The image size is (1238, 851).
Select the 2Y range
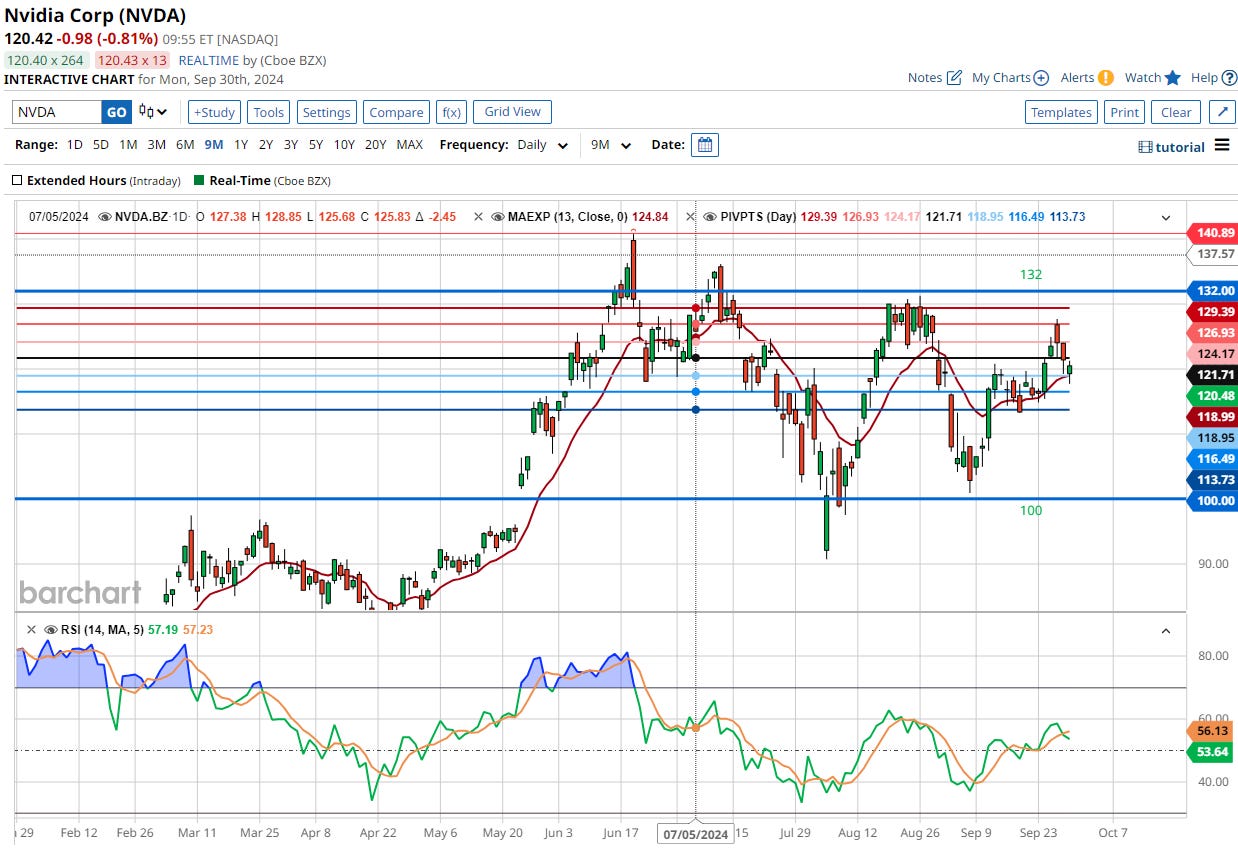point(266,145)
